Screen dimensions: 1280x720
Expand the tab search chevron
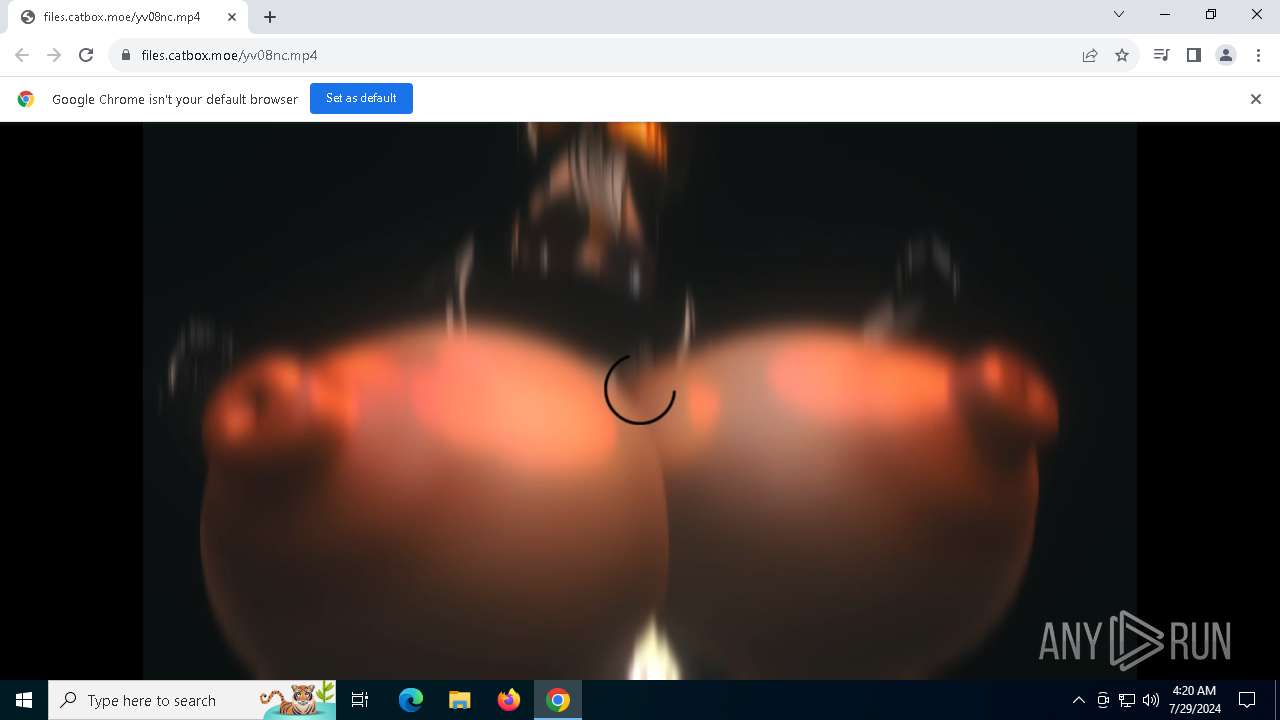[x=1119, y=14]
